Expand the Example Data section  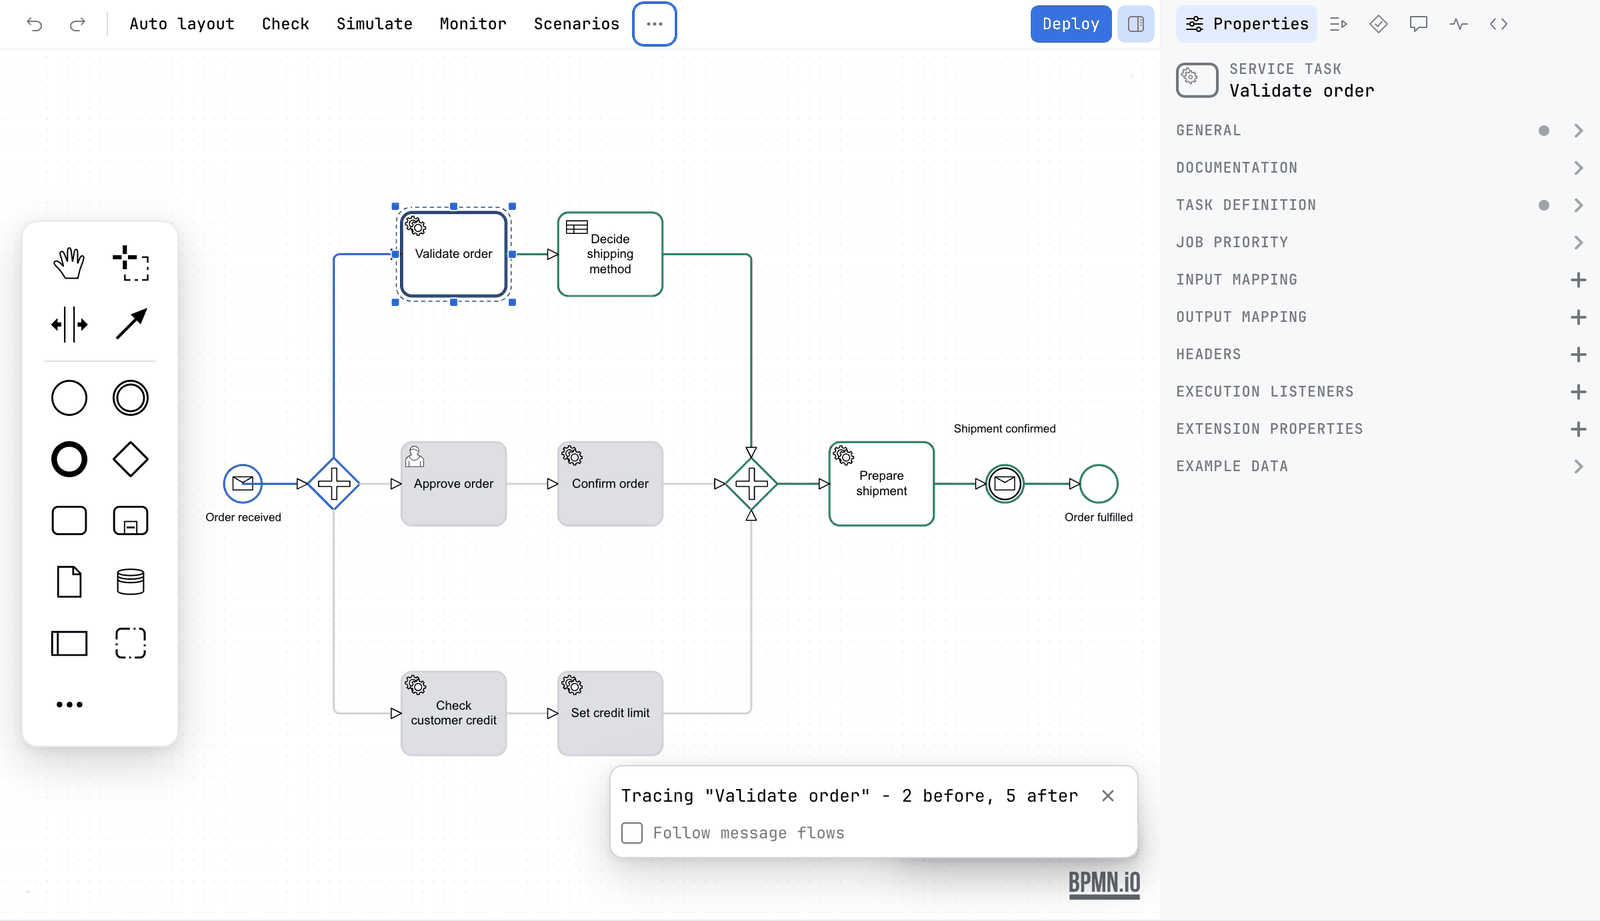(1380, 467)
